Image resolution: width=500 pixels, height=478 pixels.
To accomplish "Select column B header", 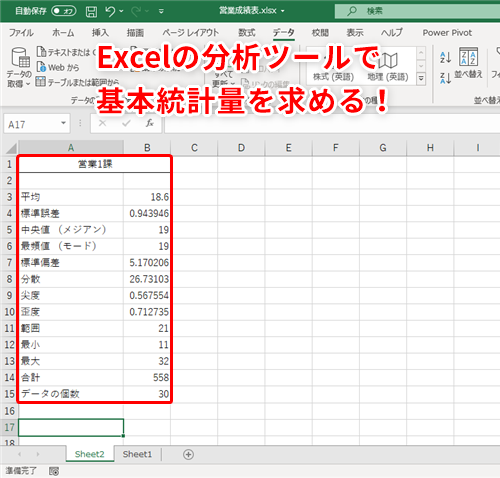I will pos(147,148).
